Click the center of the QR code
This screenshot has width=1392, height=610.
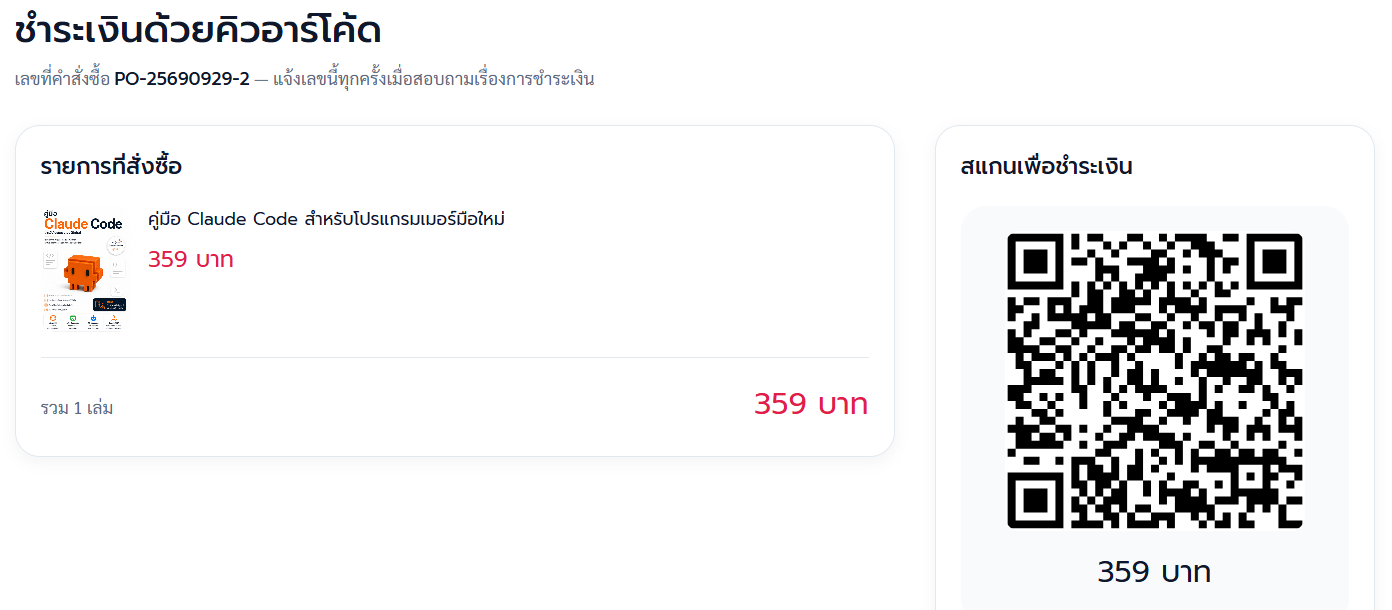click(1155, 381)
